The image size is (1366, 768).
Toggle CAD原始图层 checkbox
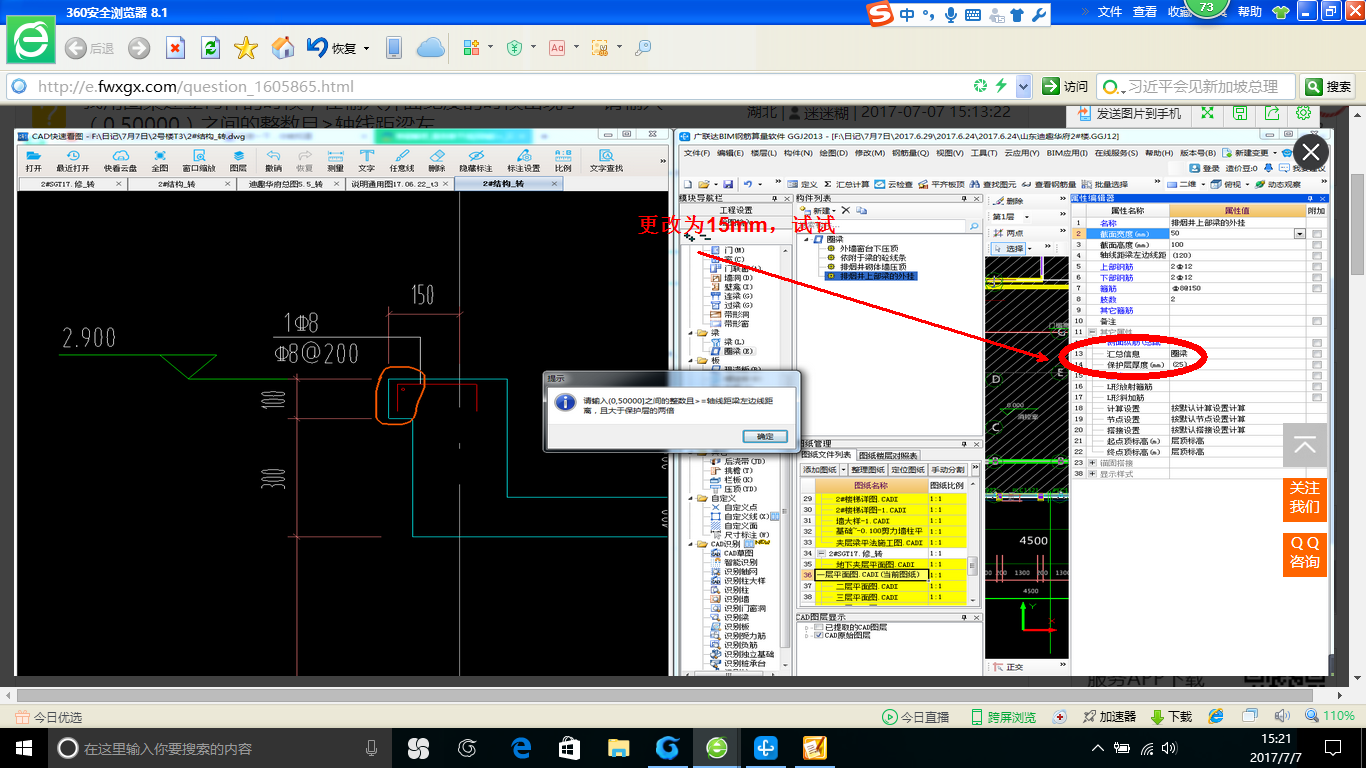point(820,636)
